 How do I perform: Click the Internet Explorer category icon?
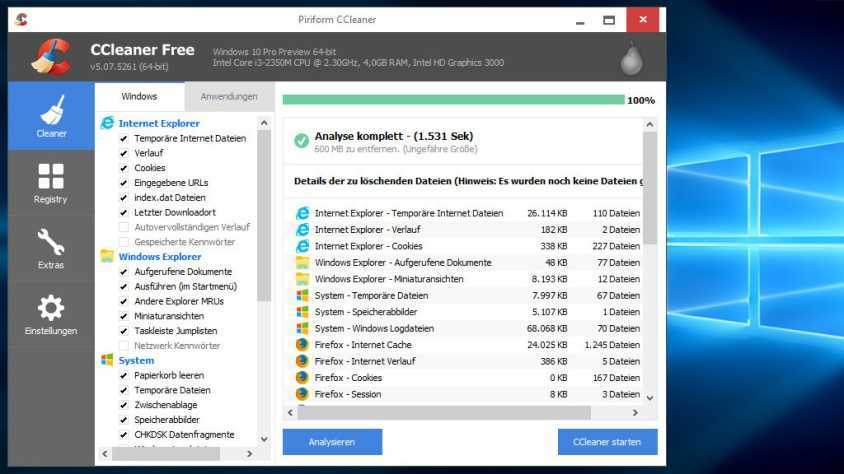(x=107, y=123)
